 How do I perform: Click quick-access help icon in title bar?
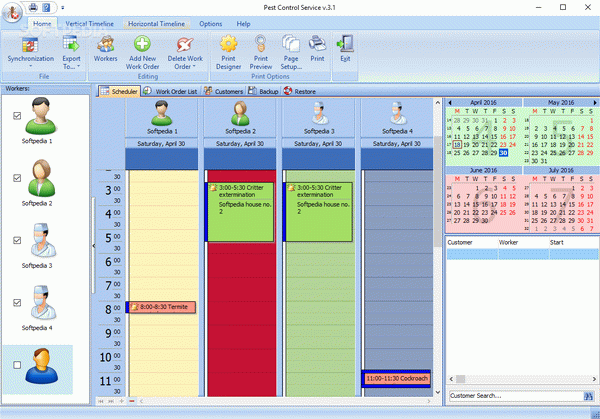pos(46,7)
